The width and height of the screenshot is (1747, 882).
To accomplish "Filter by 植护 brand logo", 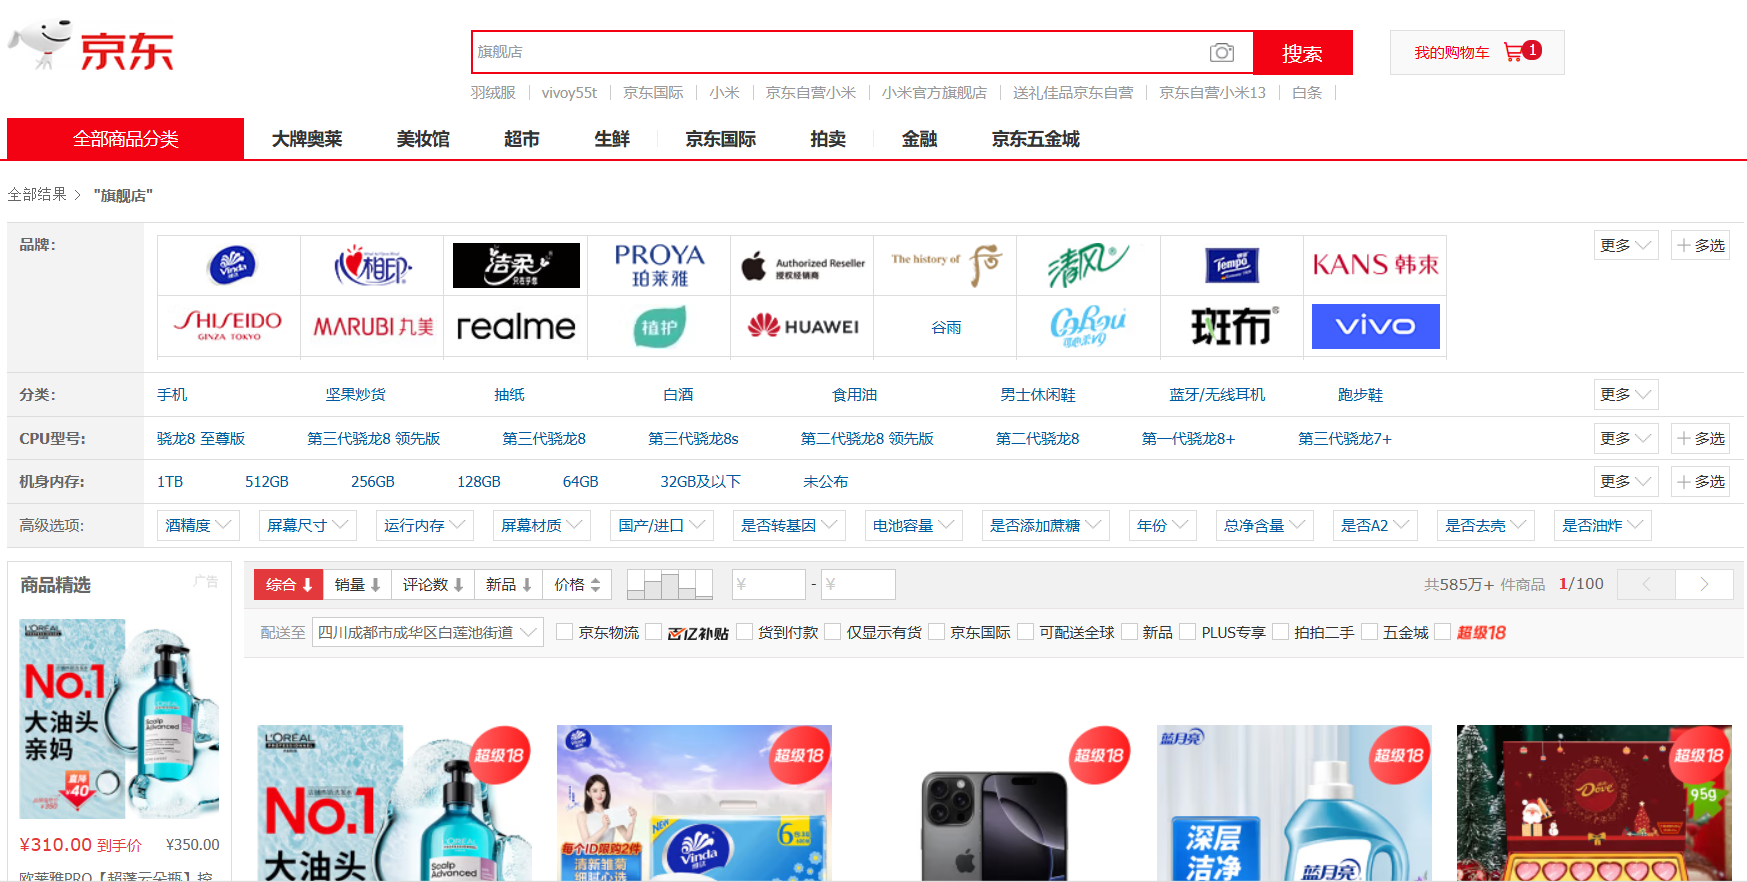I will point(659,327).
